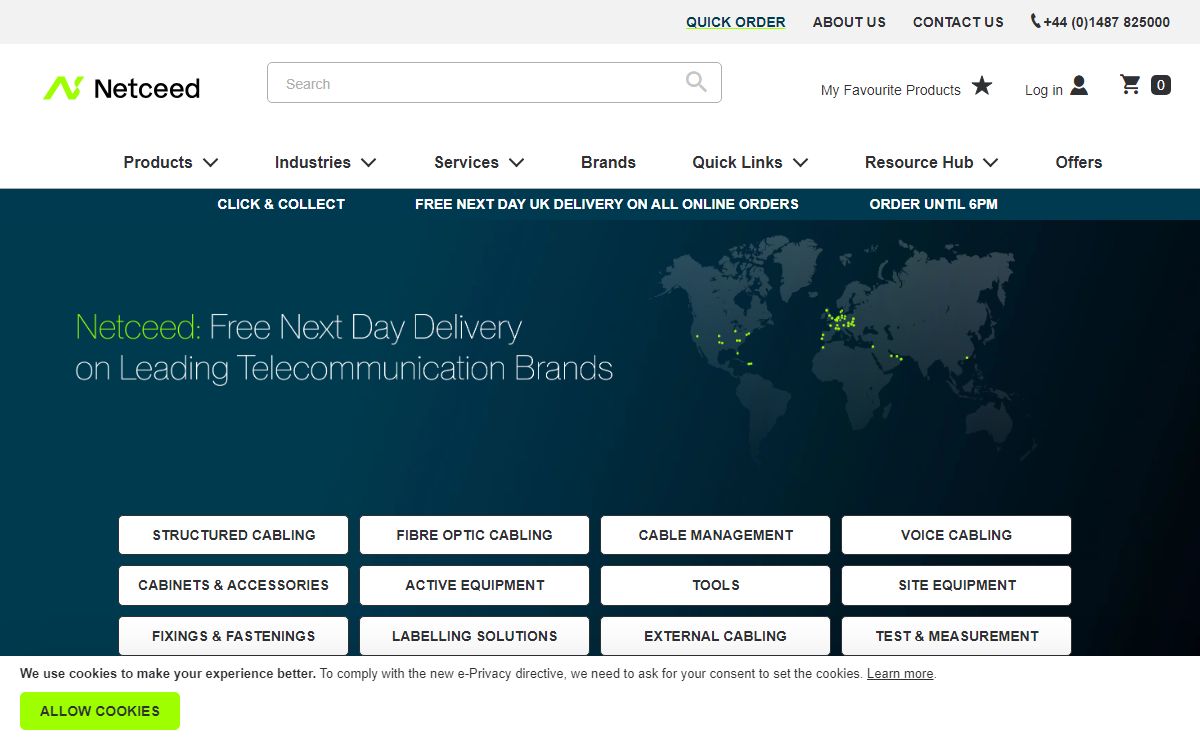Go to Contact Us page
This screenshot has width=1200, height=740.
958,22
